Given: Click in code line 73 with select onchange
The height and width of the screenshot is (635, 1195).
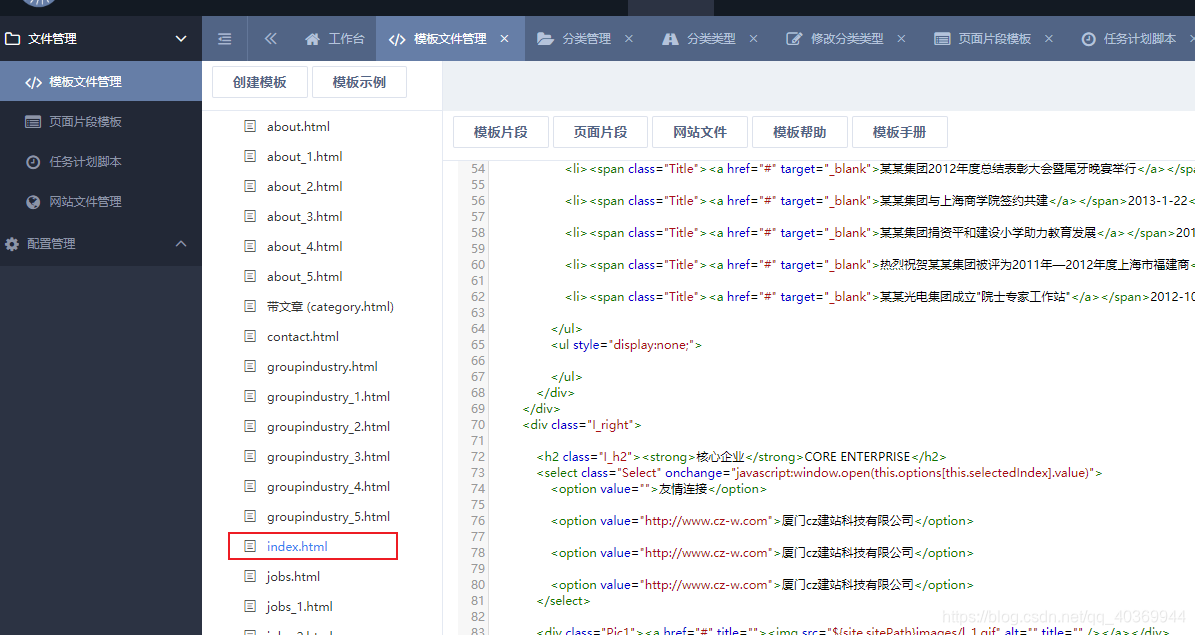Looking at the screenshot, I should 819,473.
